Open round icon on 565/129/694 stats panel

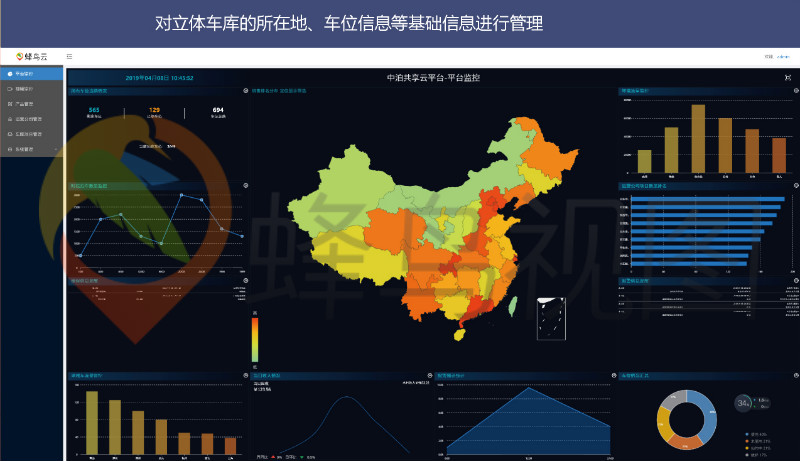tap(245, 91)
